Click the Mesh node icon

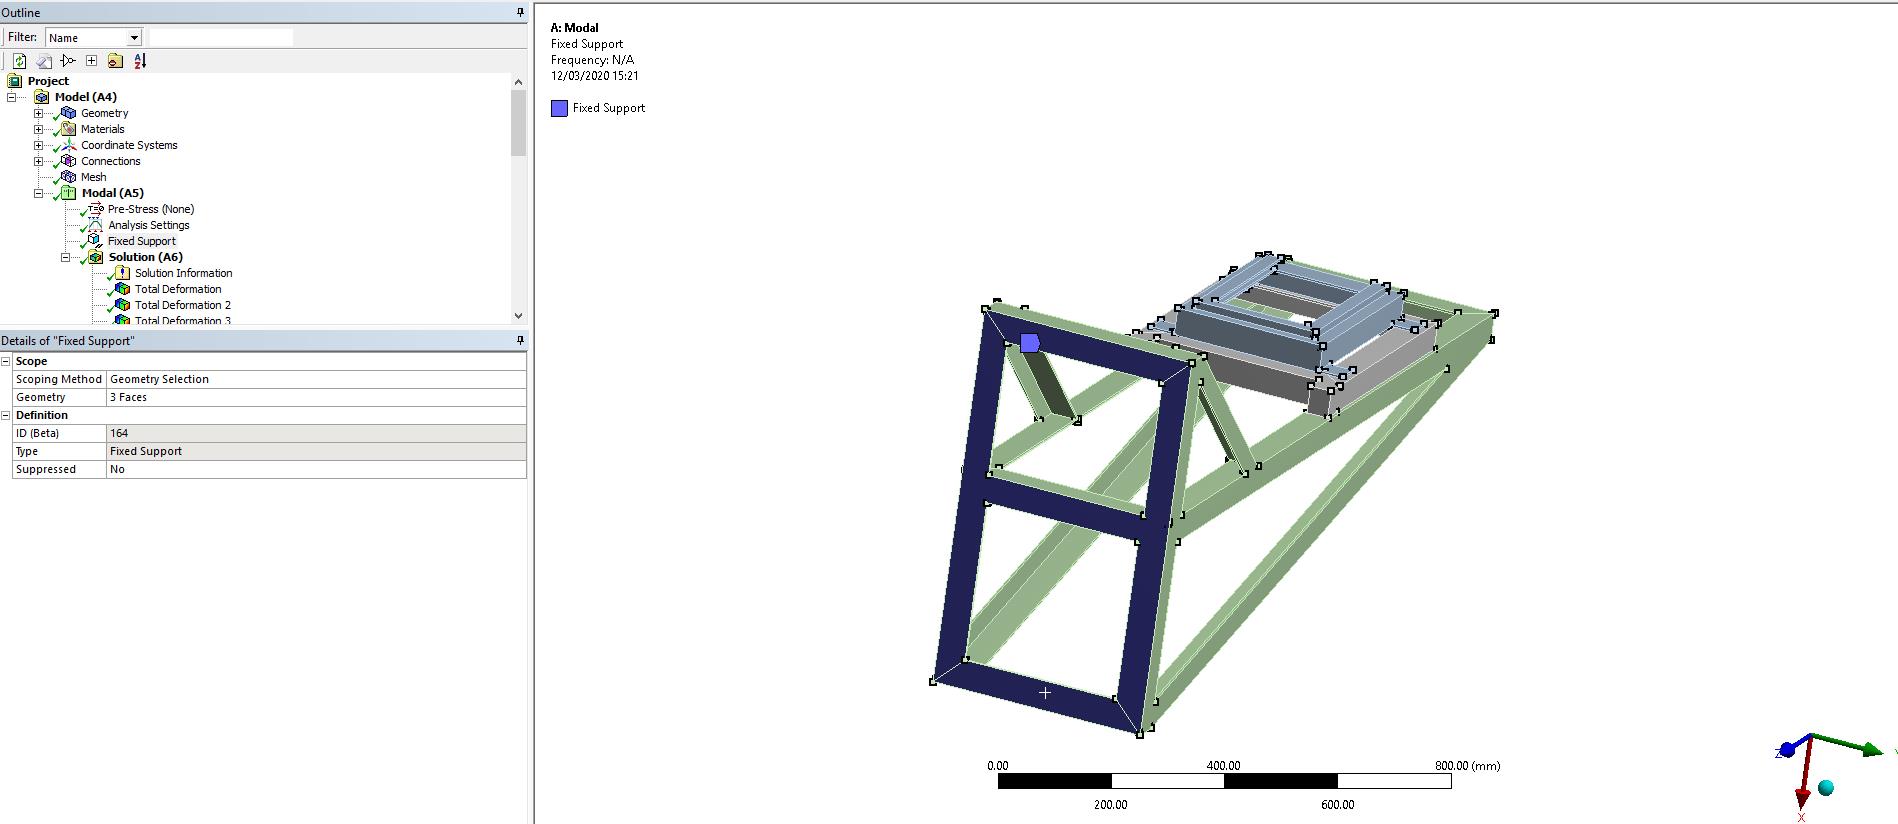click(68, 177)
